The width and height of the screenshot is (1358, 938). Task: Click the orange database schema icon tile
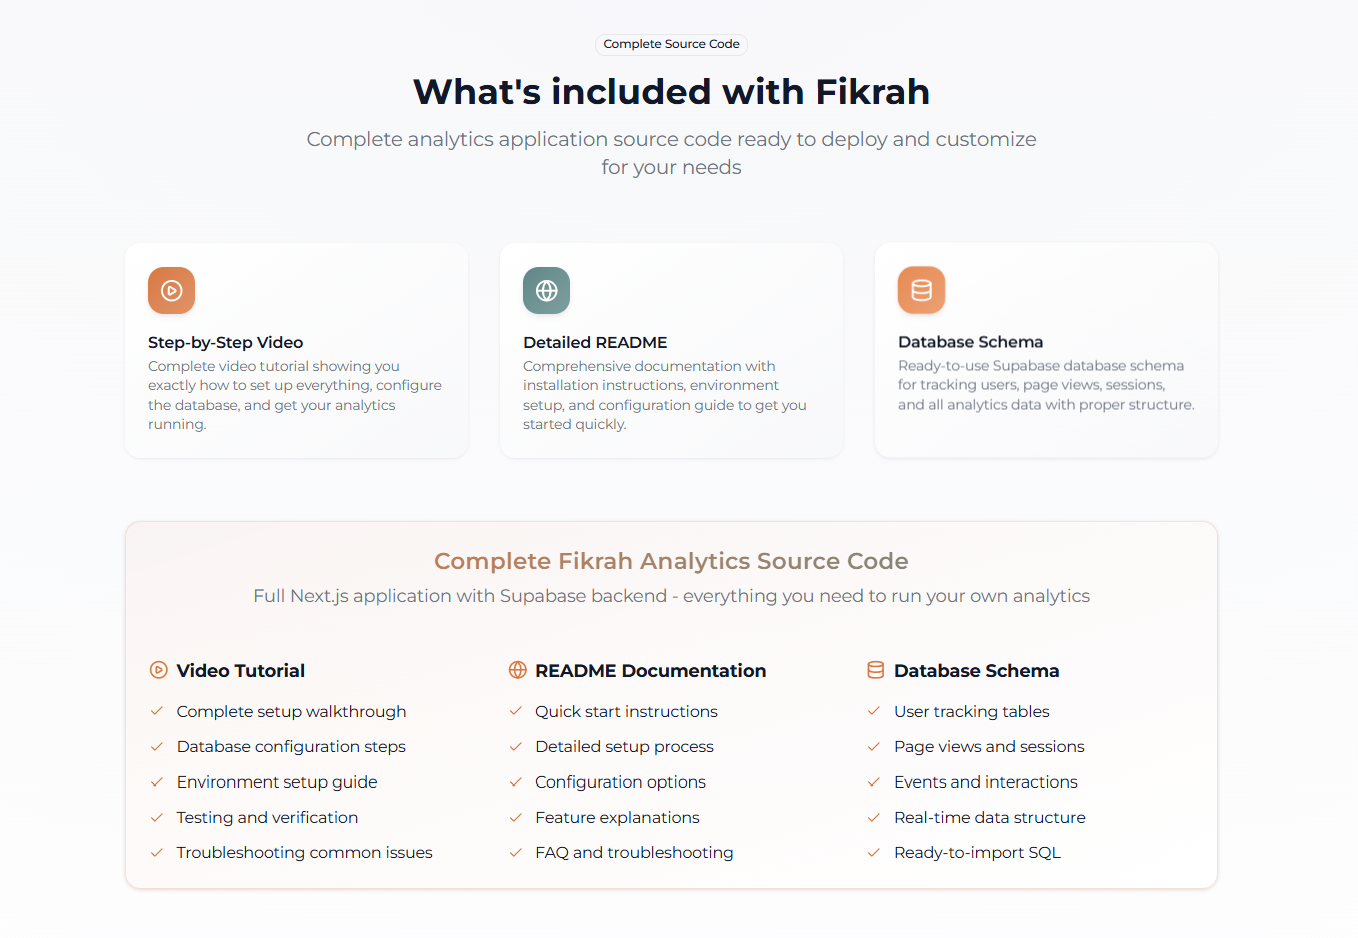pos(921,290)
